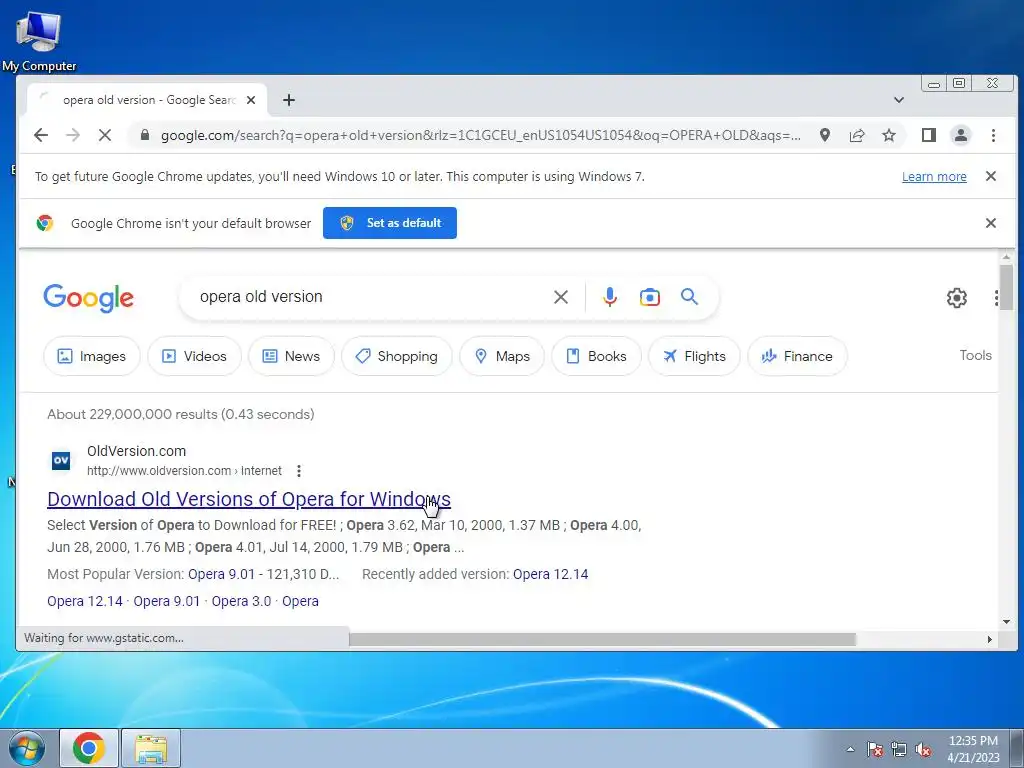Viewport: 1024px width, 768px height.
Task: Open the three-dot menu for OldVersion result
Action: click(x=298, y=471)
